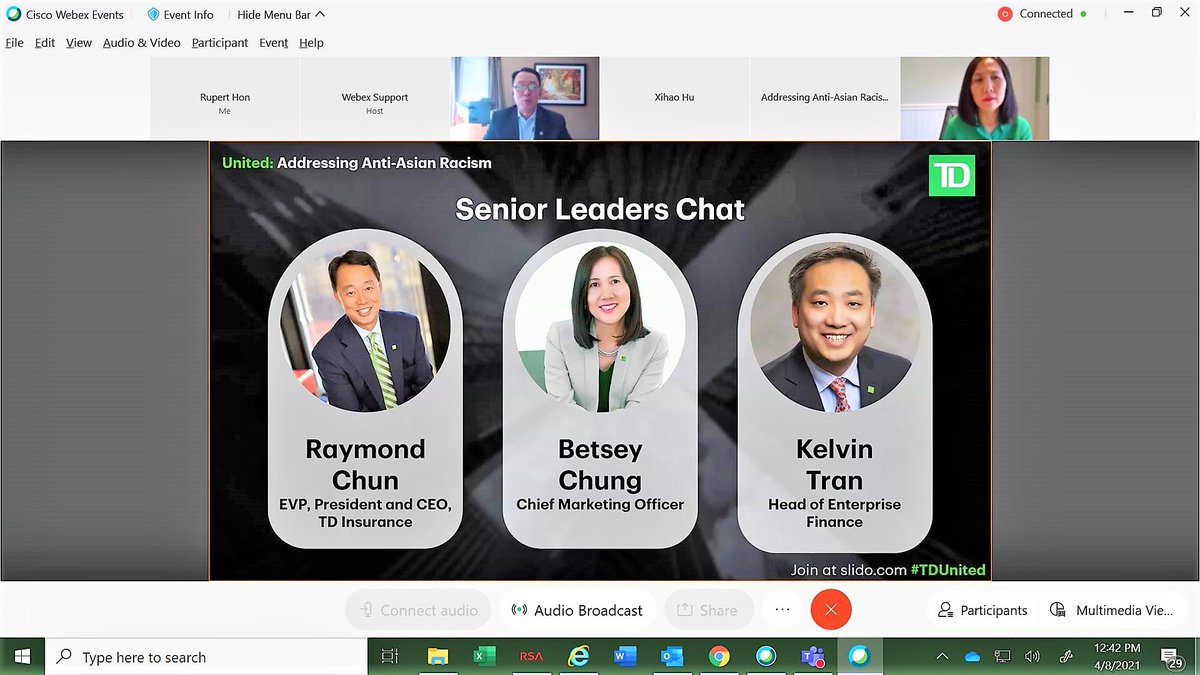Click the Cisco Webex Events logo icon
1200x675 pixels.
click(x=14, y=14)
